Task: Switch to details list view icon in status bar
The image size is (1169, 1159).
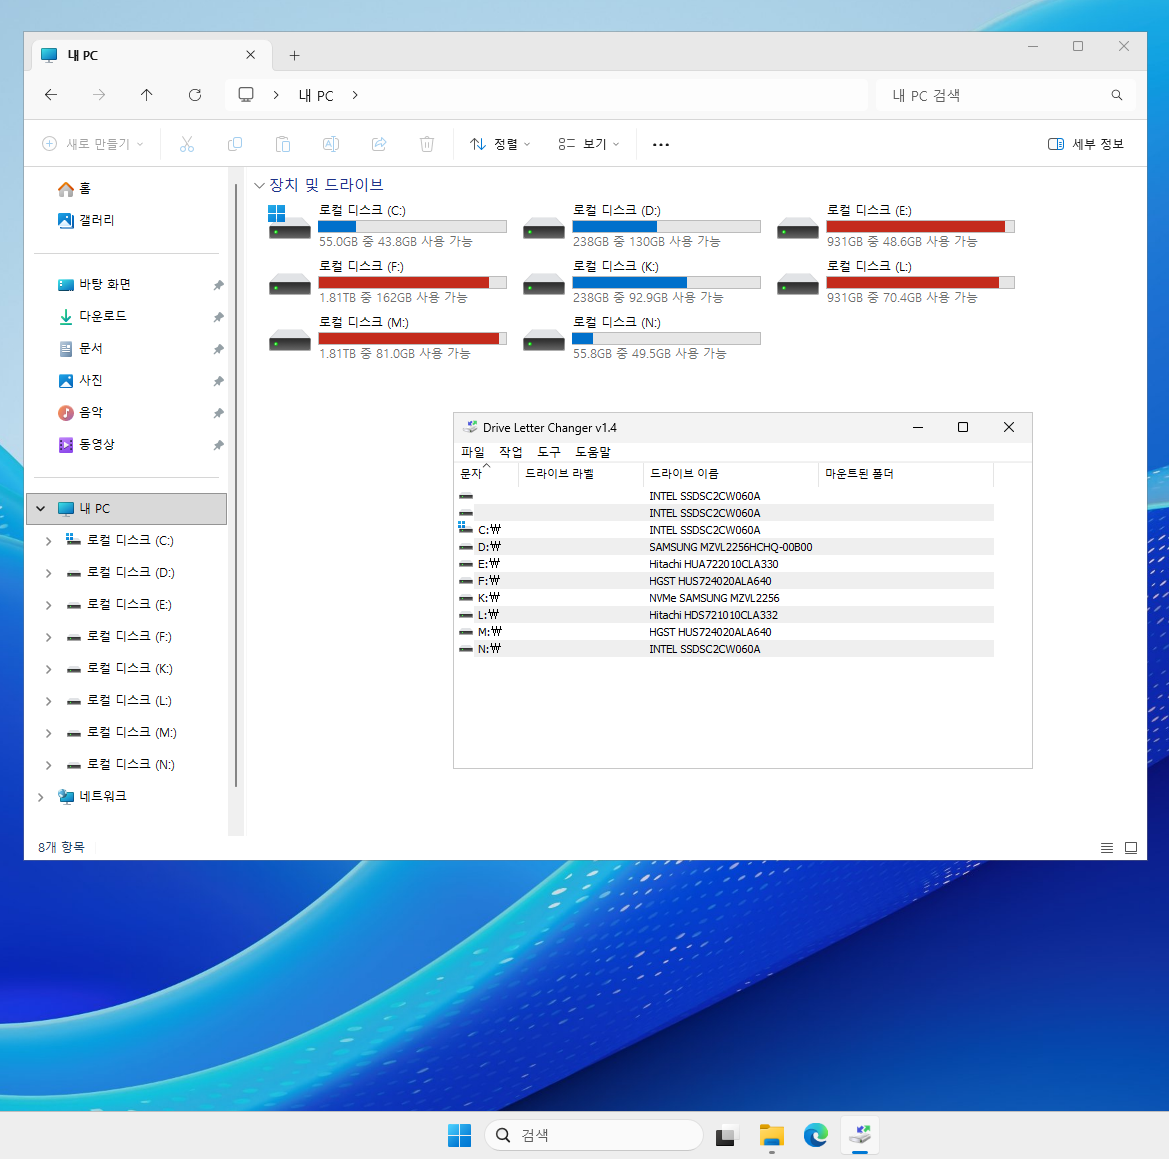Action: click(x=1106, y=847)
